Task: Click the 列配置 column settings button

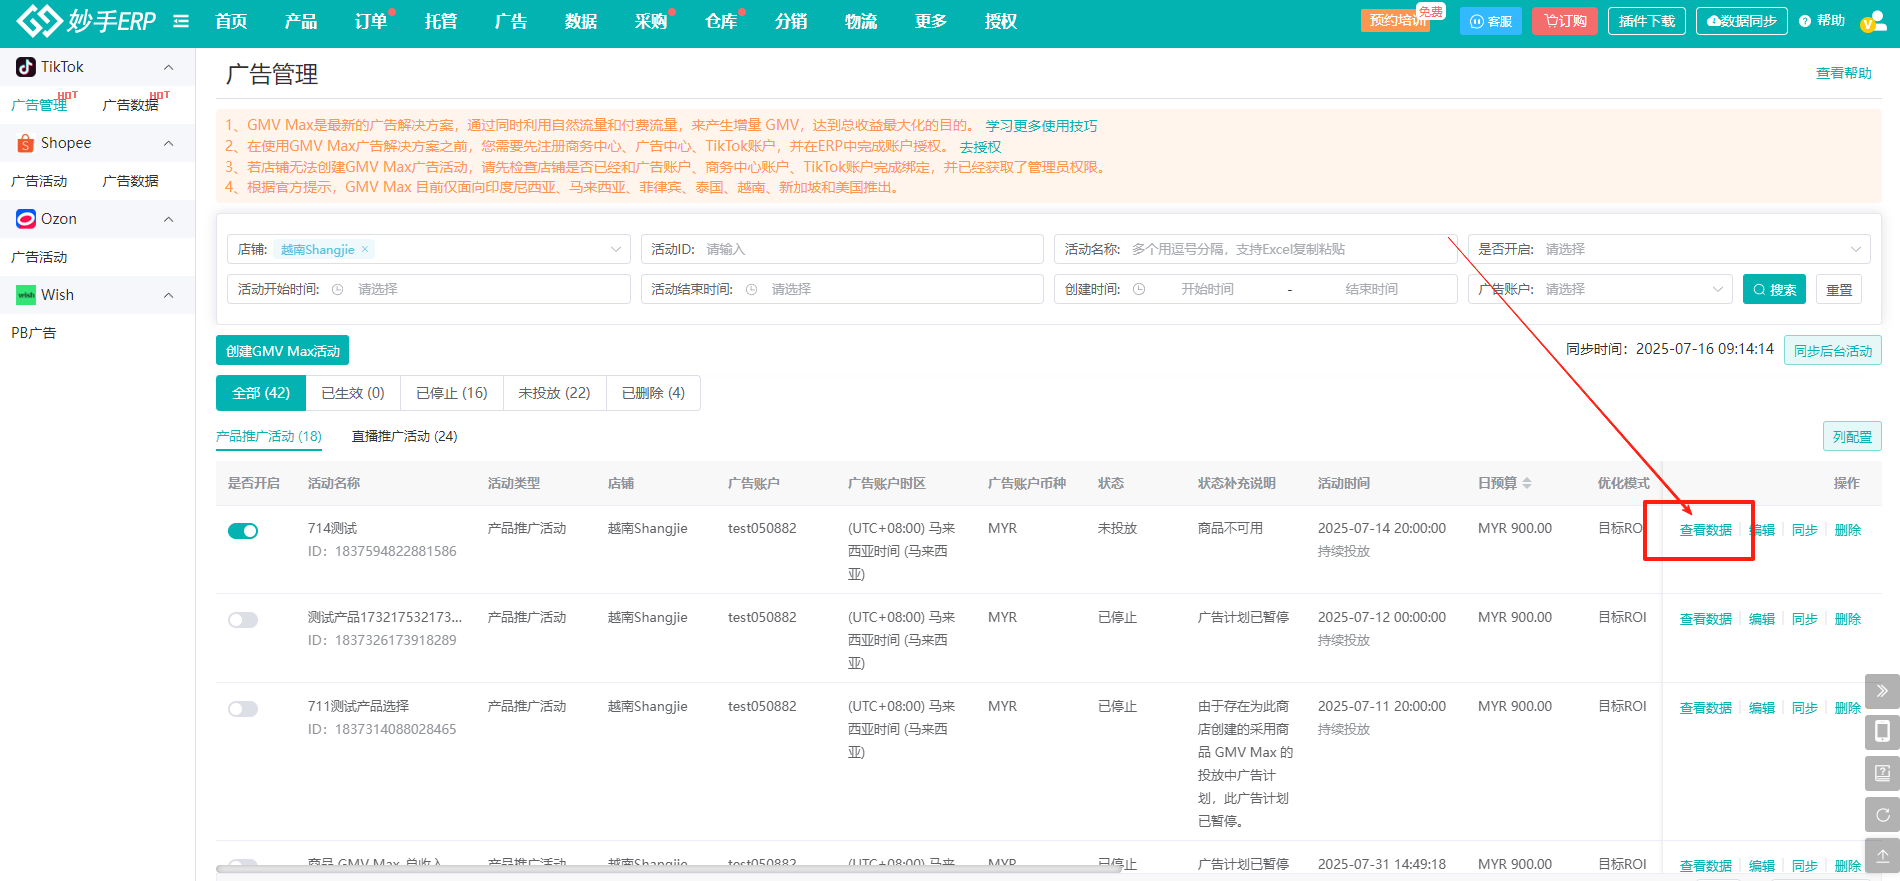Action: (x=1852, y=437)
